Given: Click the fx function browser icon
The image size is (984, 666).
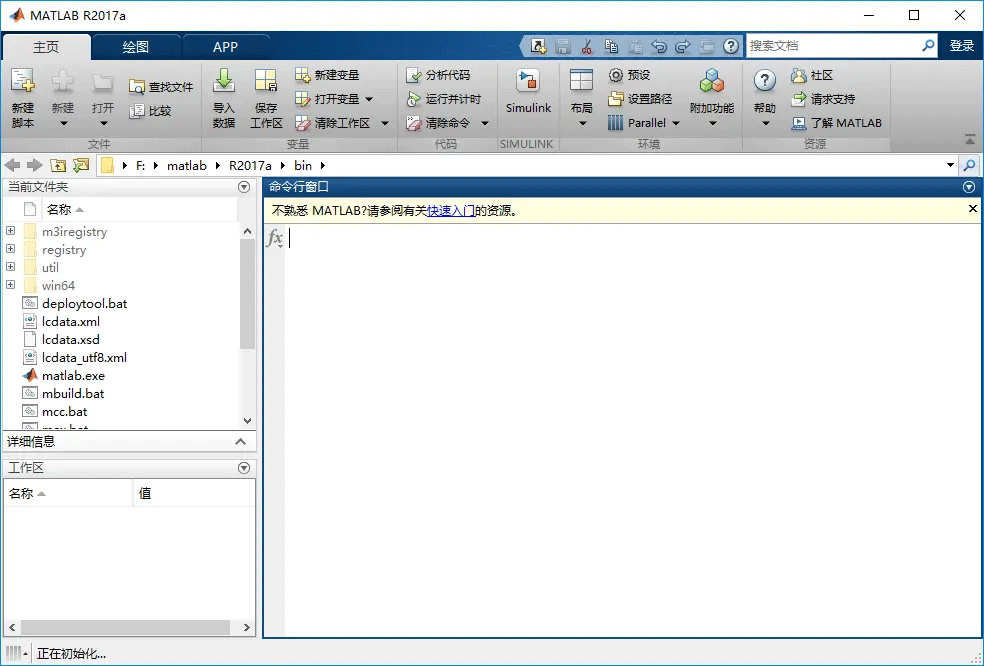Looking at the screenshot, I should [x=275, y=239].
